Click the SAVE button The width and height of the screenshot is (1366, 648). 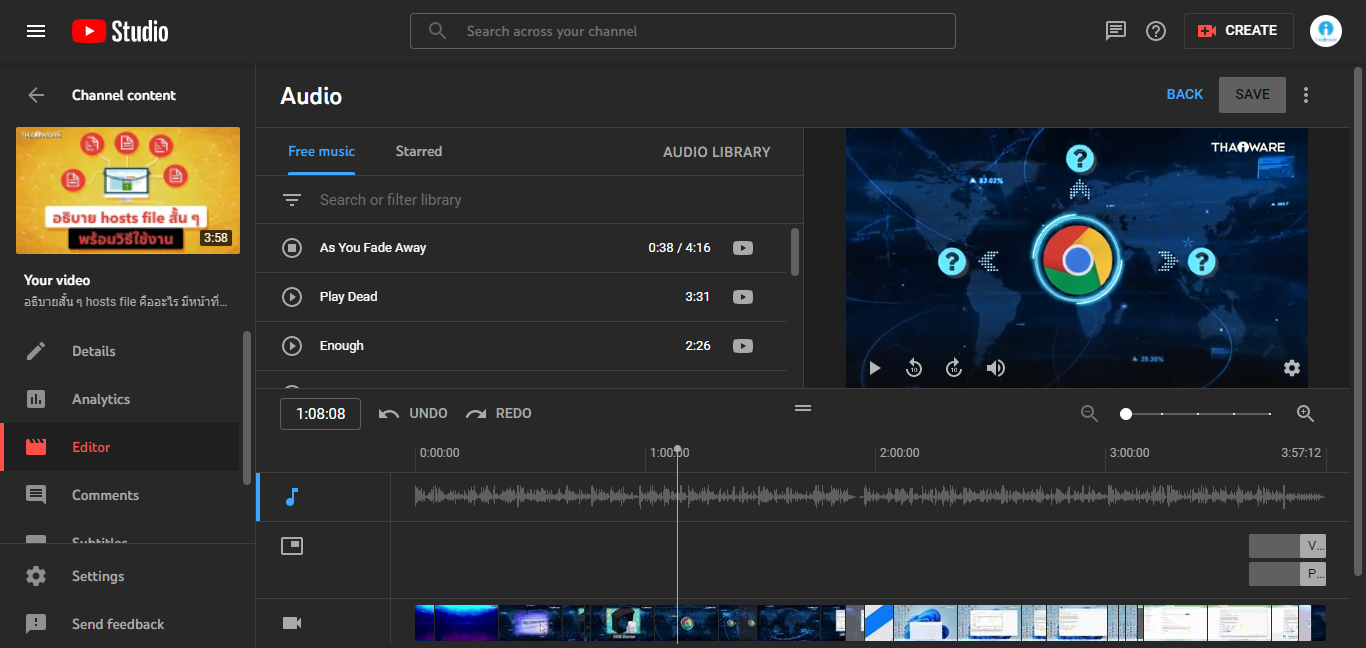click(x=1252, y=95)
